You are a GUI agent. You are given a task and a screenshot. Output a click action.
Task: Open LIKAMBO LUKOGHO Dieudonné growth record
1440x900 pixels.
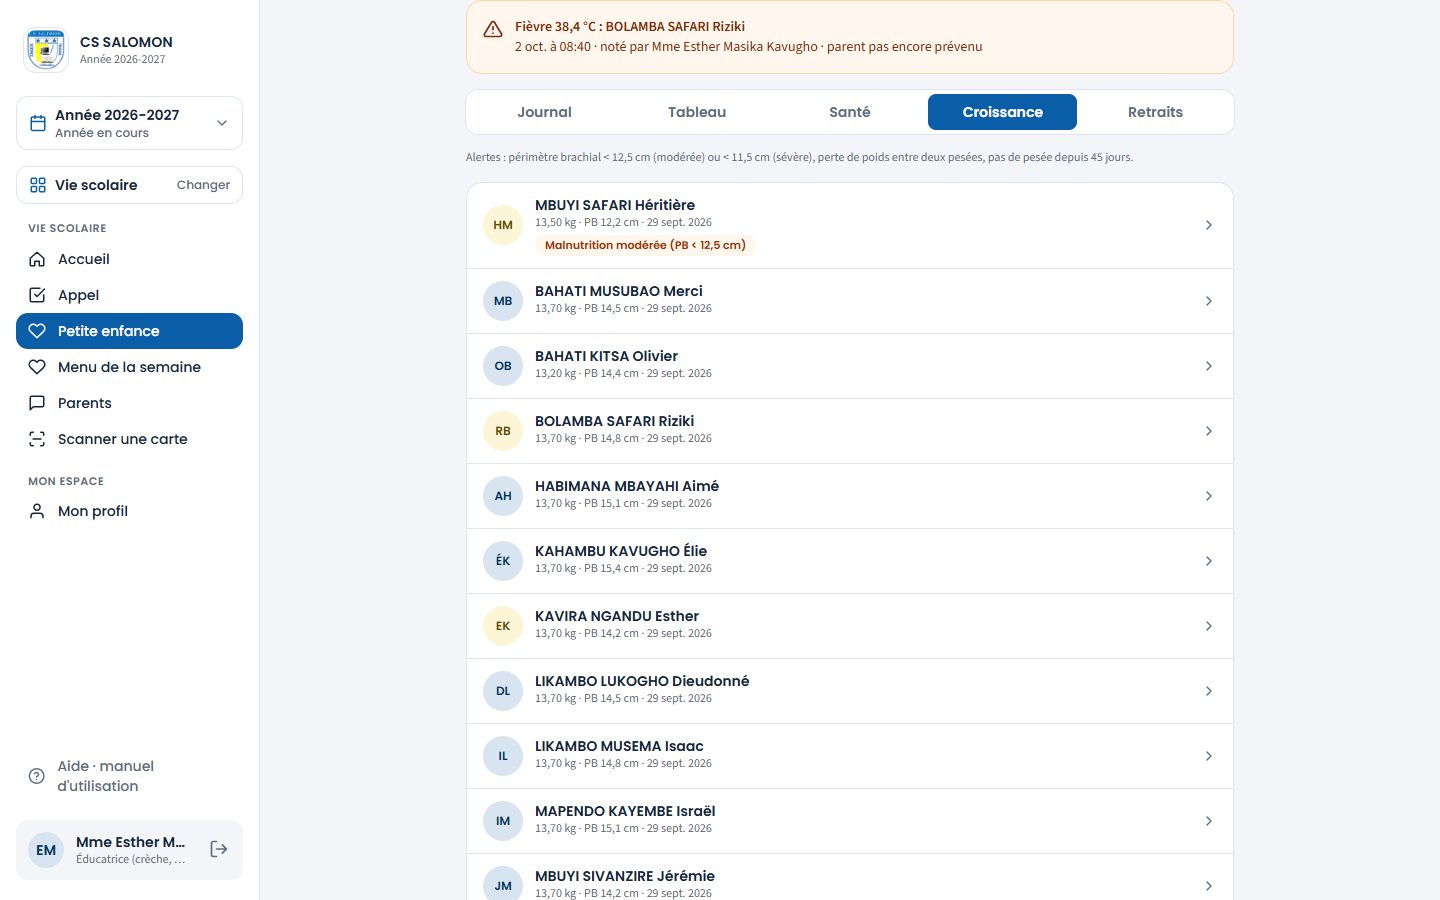[x=850, y=691]
